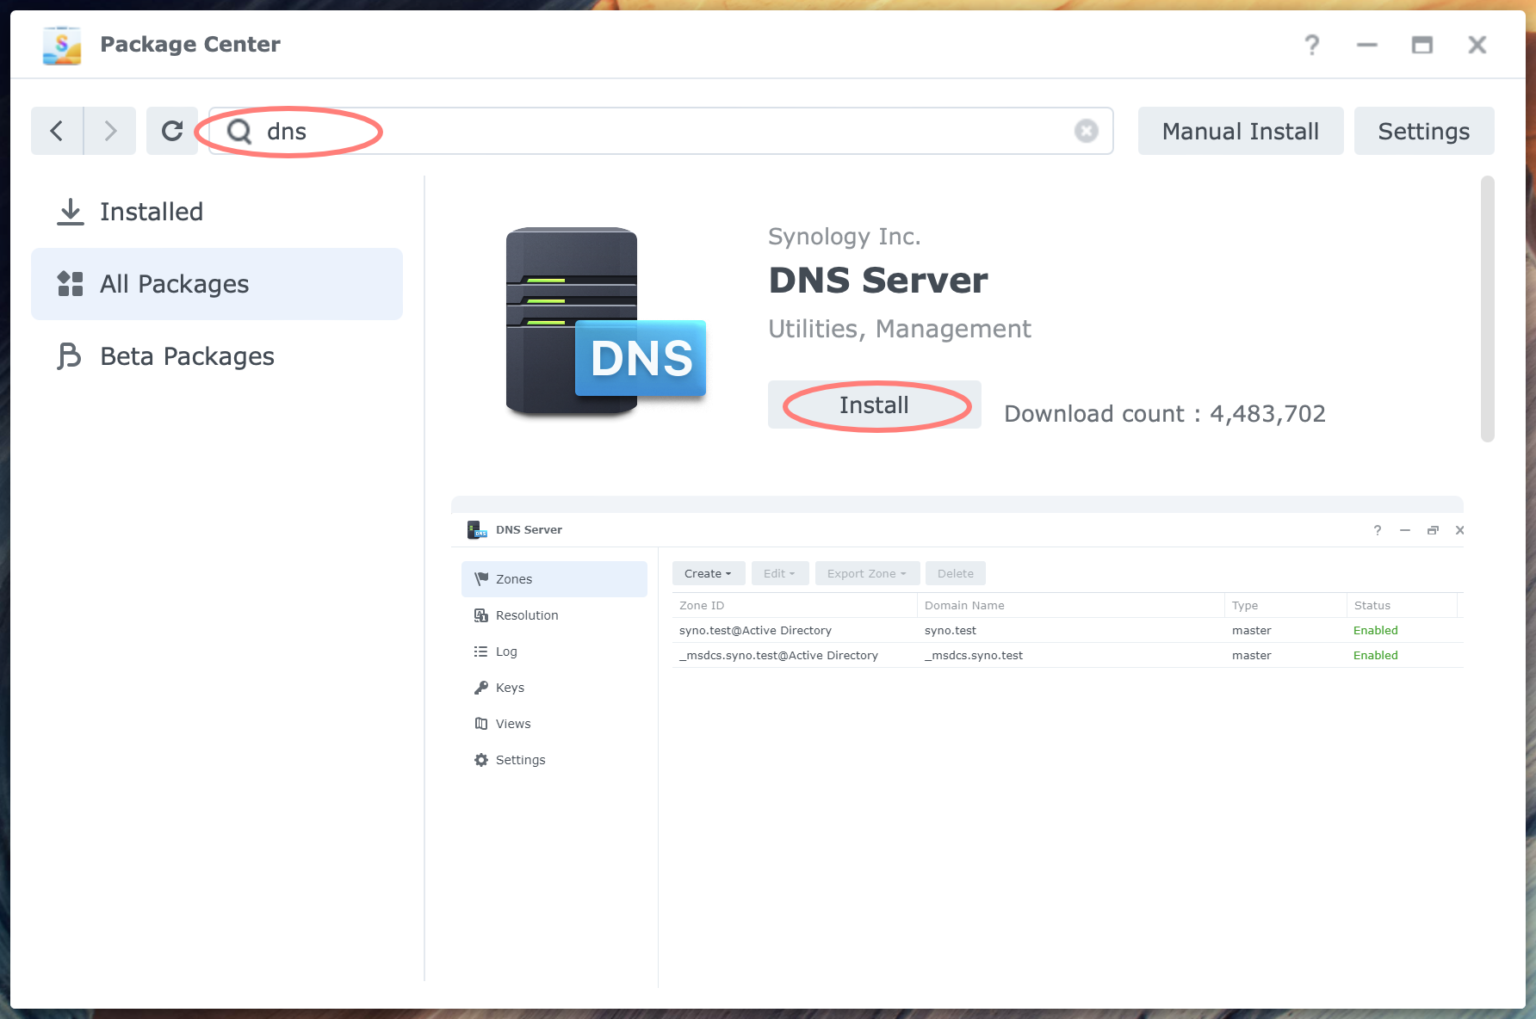The width and height of the screenshot is (1536, 1019).
Task: Open the Manual Install dialog
Action: coord(1240,131)
